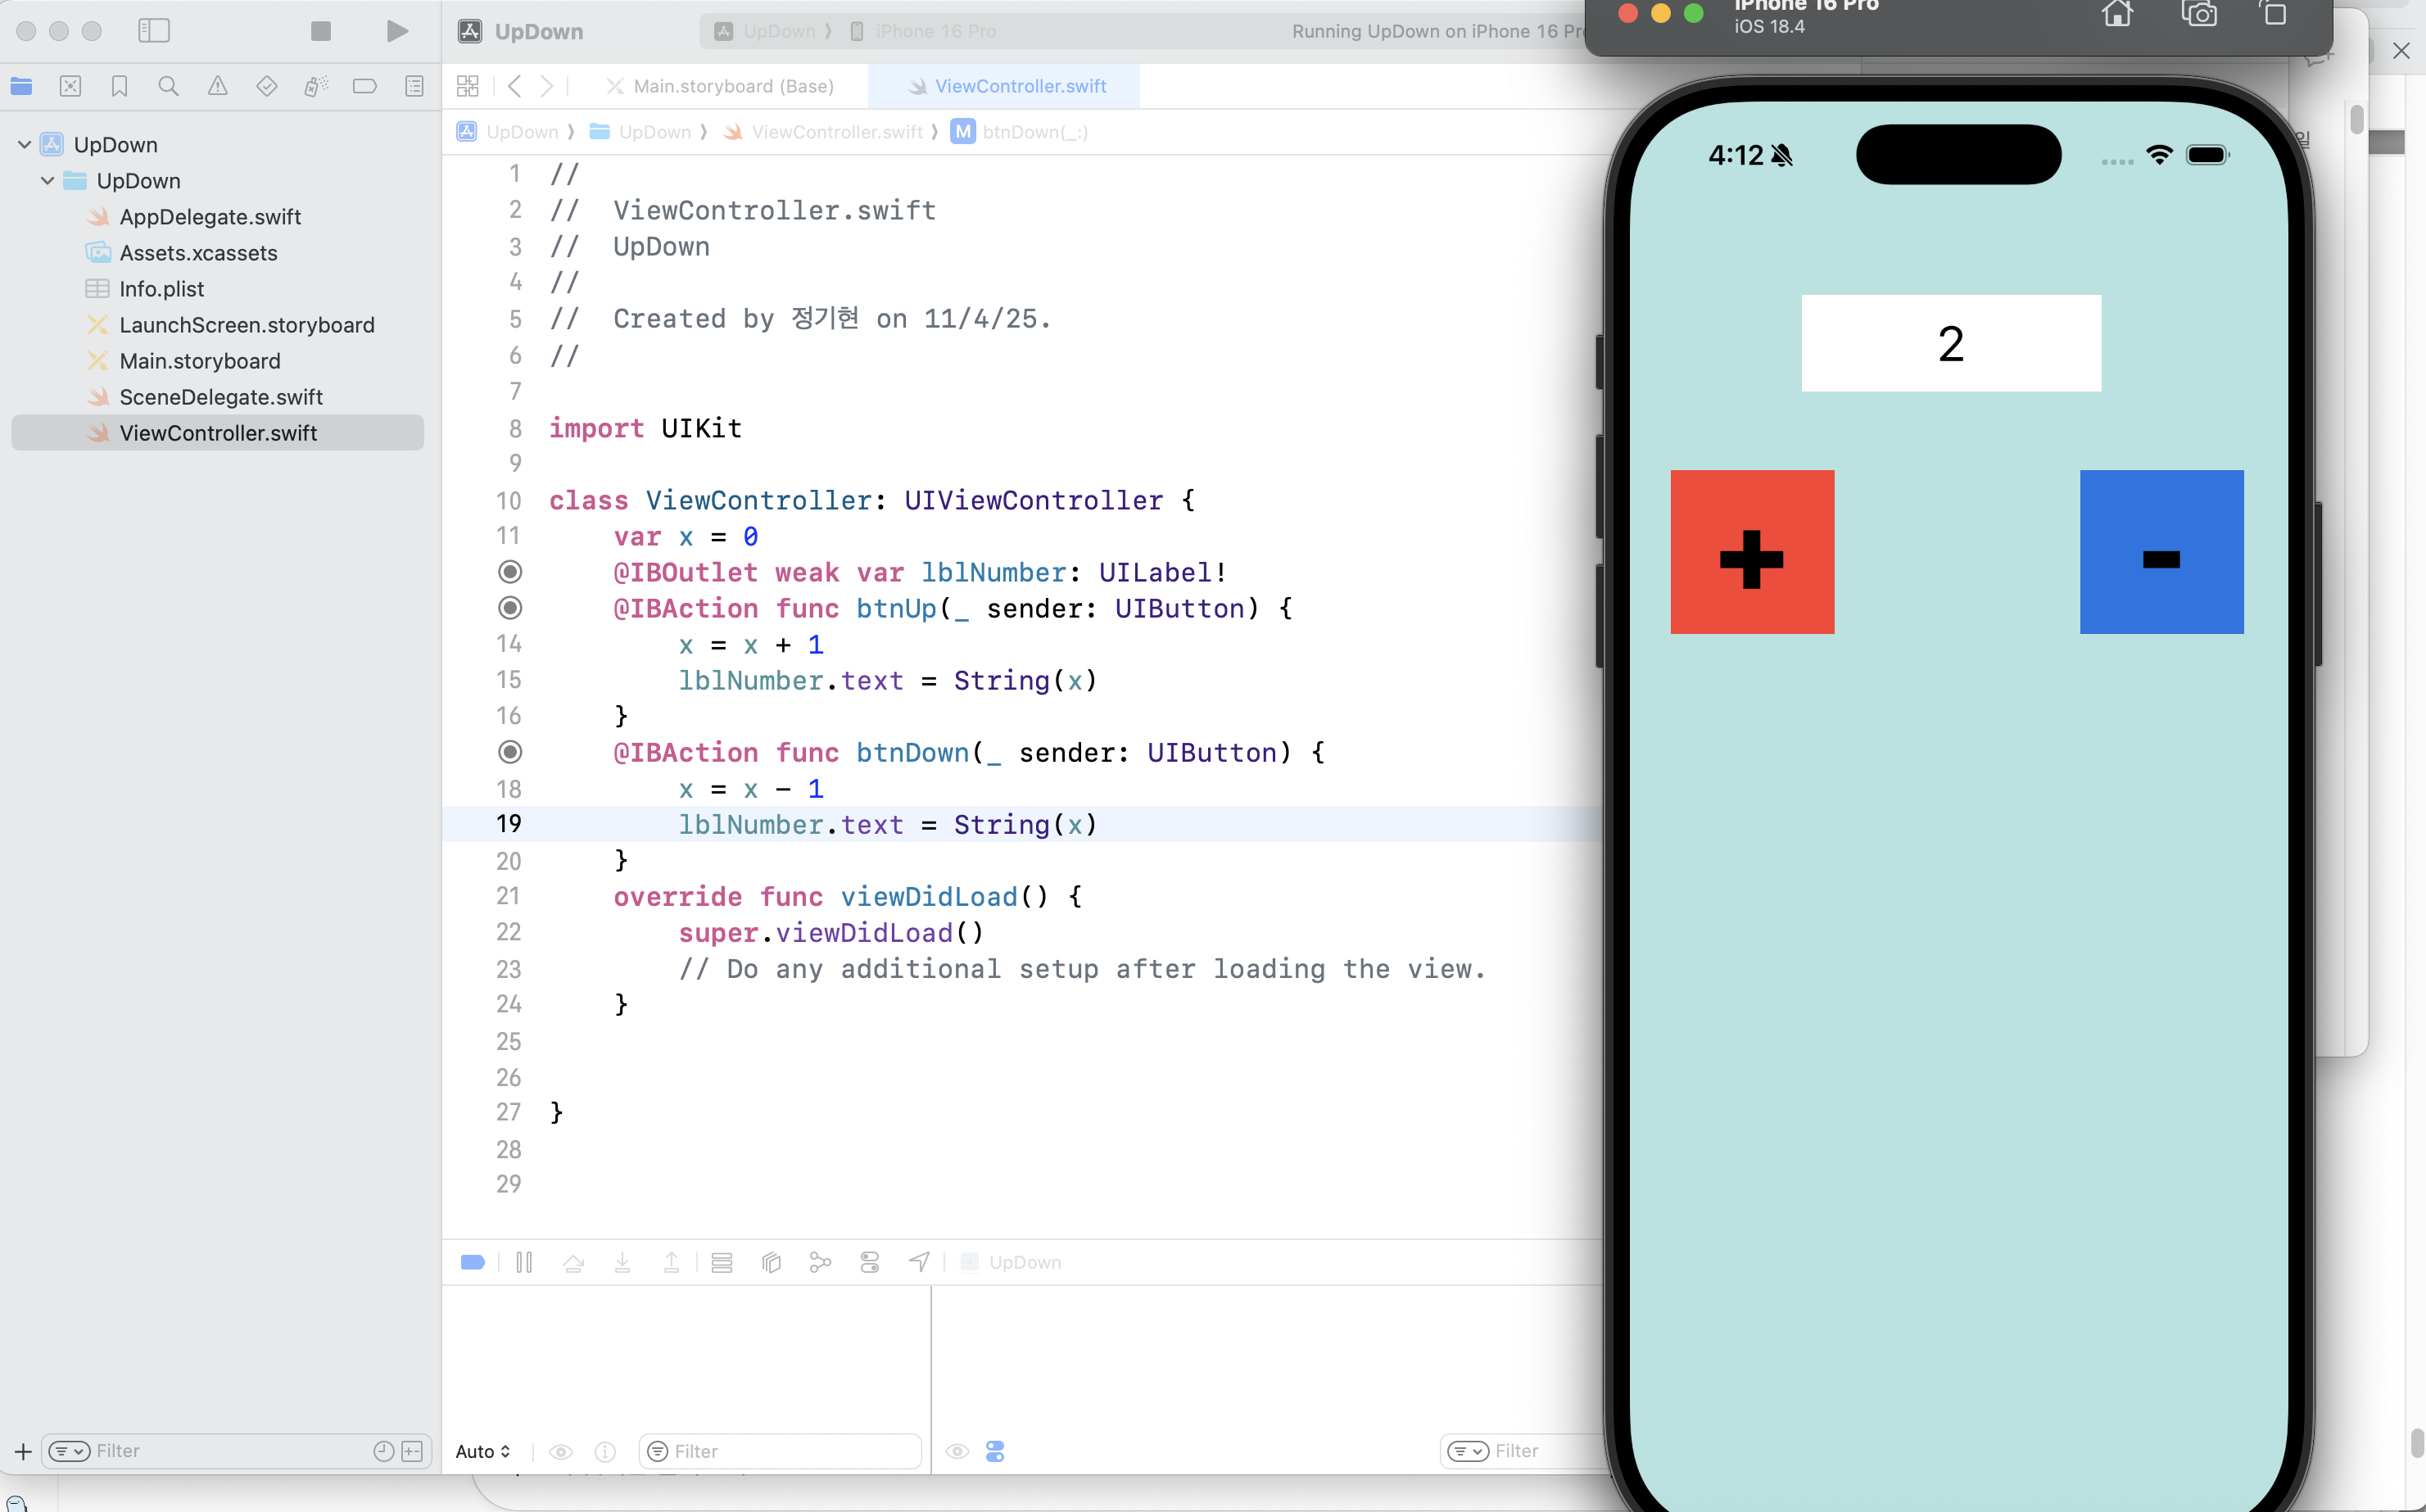Click the Debug View Hierarchy icon
This screenshot has width=2426, height=1512.
[771, 1262]
